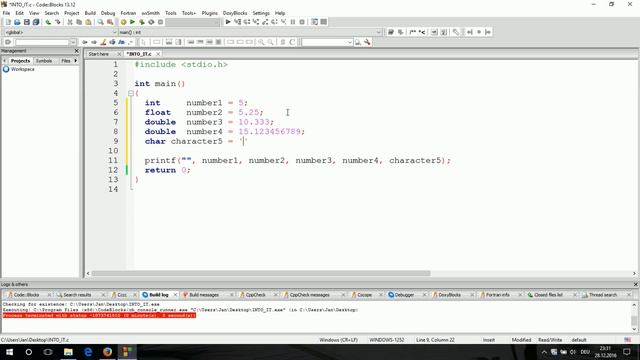
Task: Switch to the Symbols tab
Action: point(44,61)
